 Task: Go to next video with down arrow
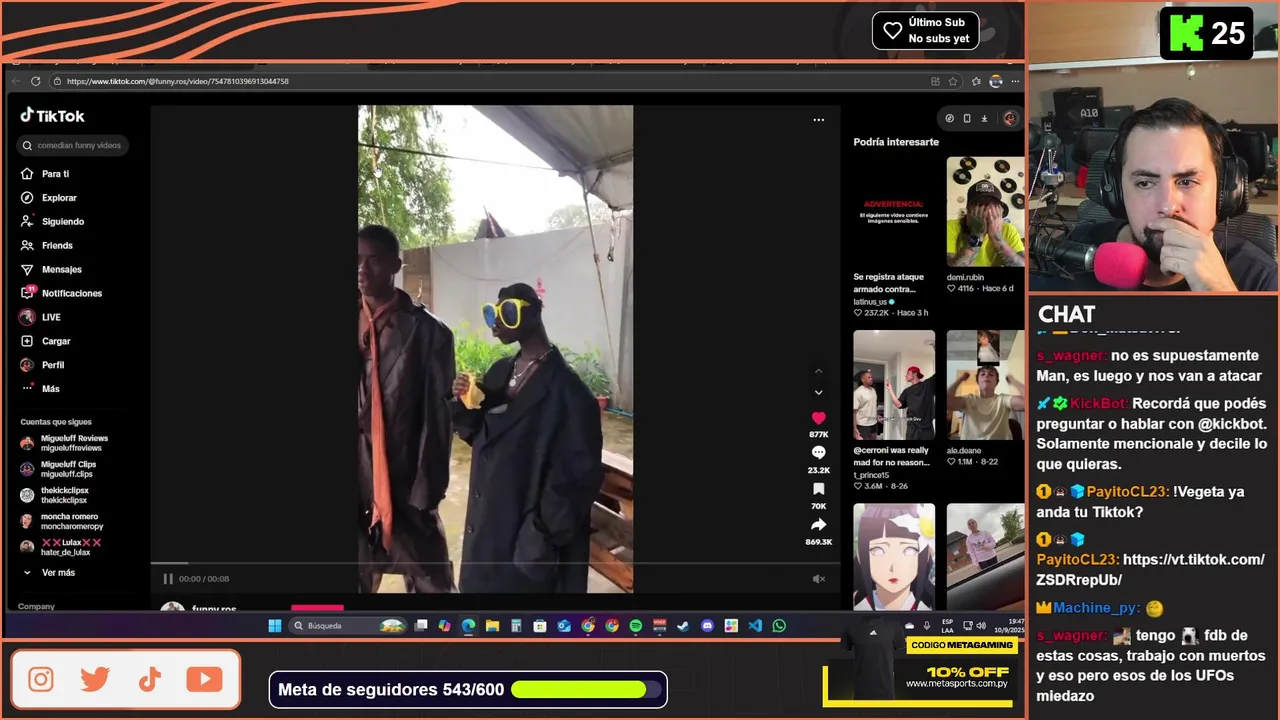tap(818, 393)
